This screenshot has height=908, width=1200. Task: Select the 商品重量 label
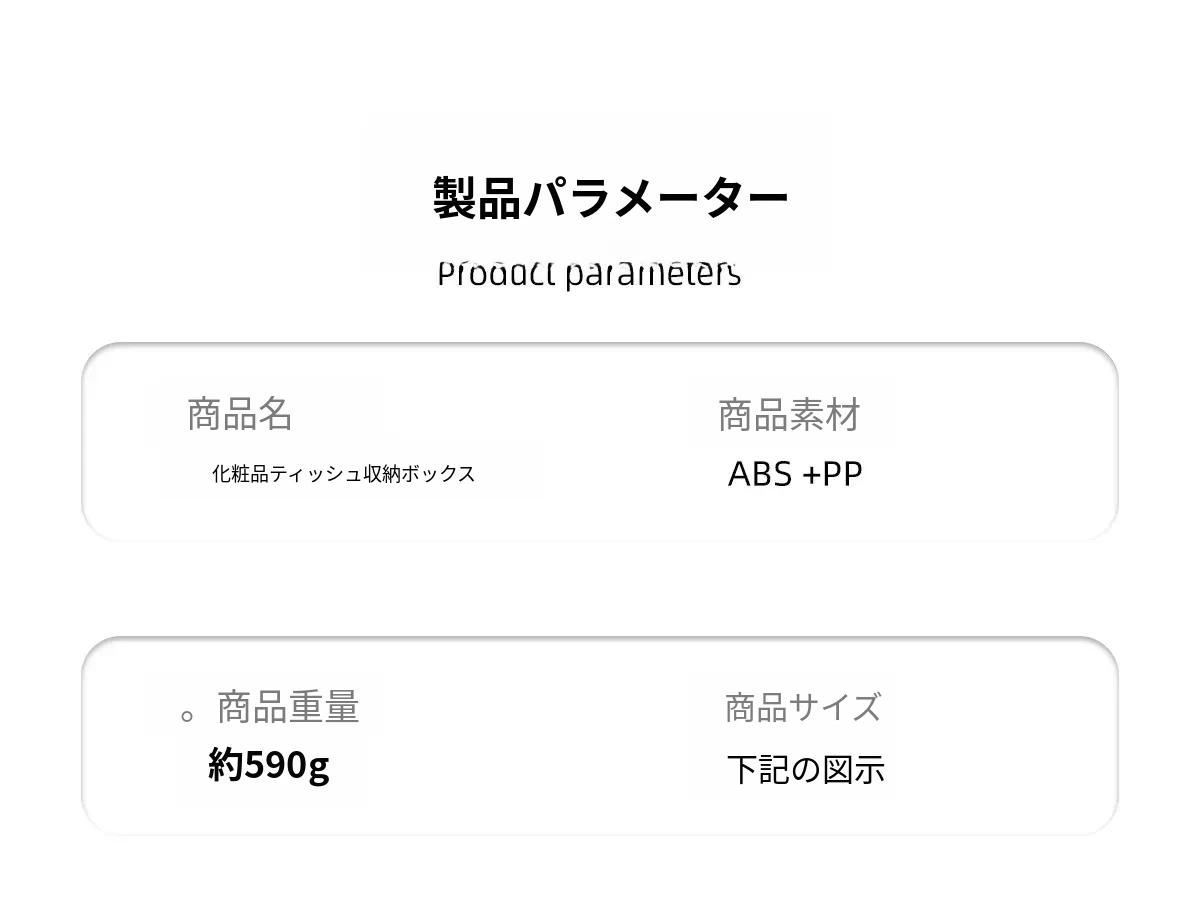tap(288, 707)
